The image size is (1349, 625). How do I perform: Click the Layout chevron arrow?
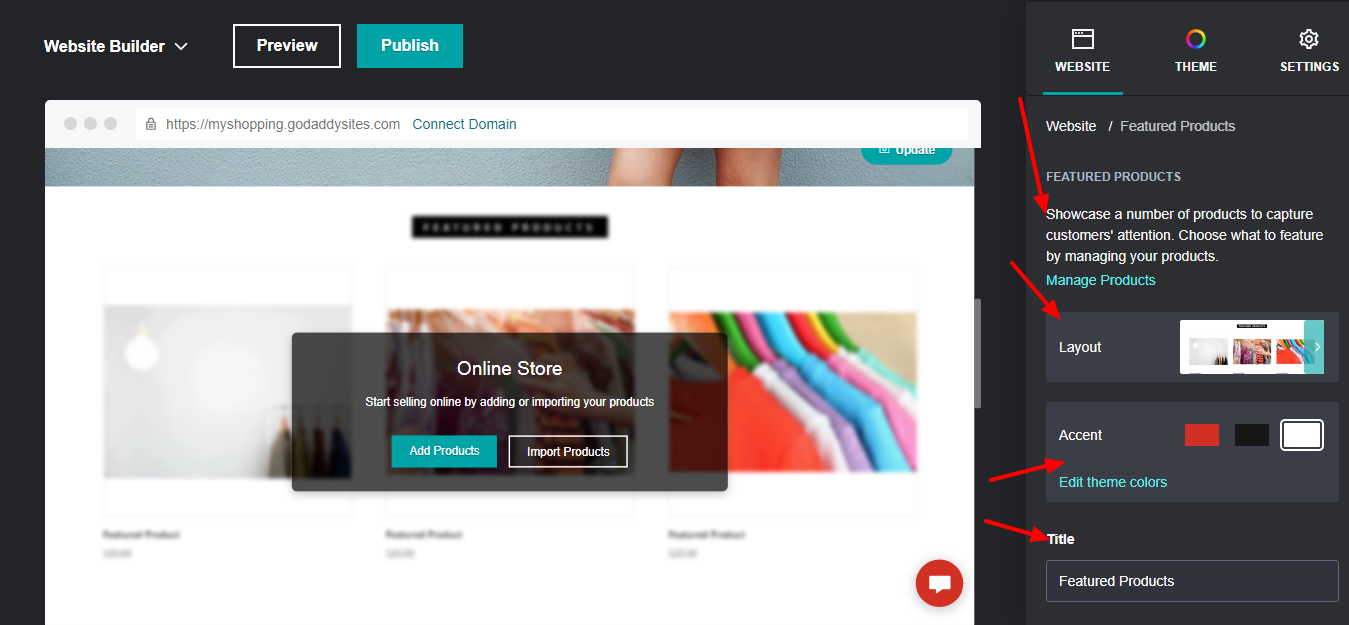(1316, 347)
